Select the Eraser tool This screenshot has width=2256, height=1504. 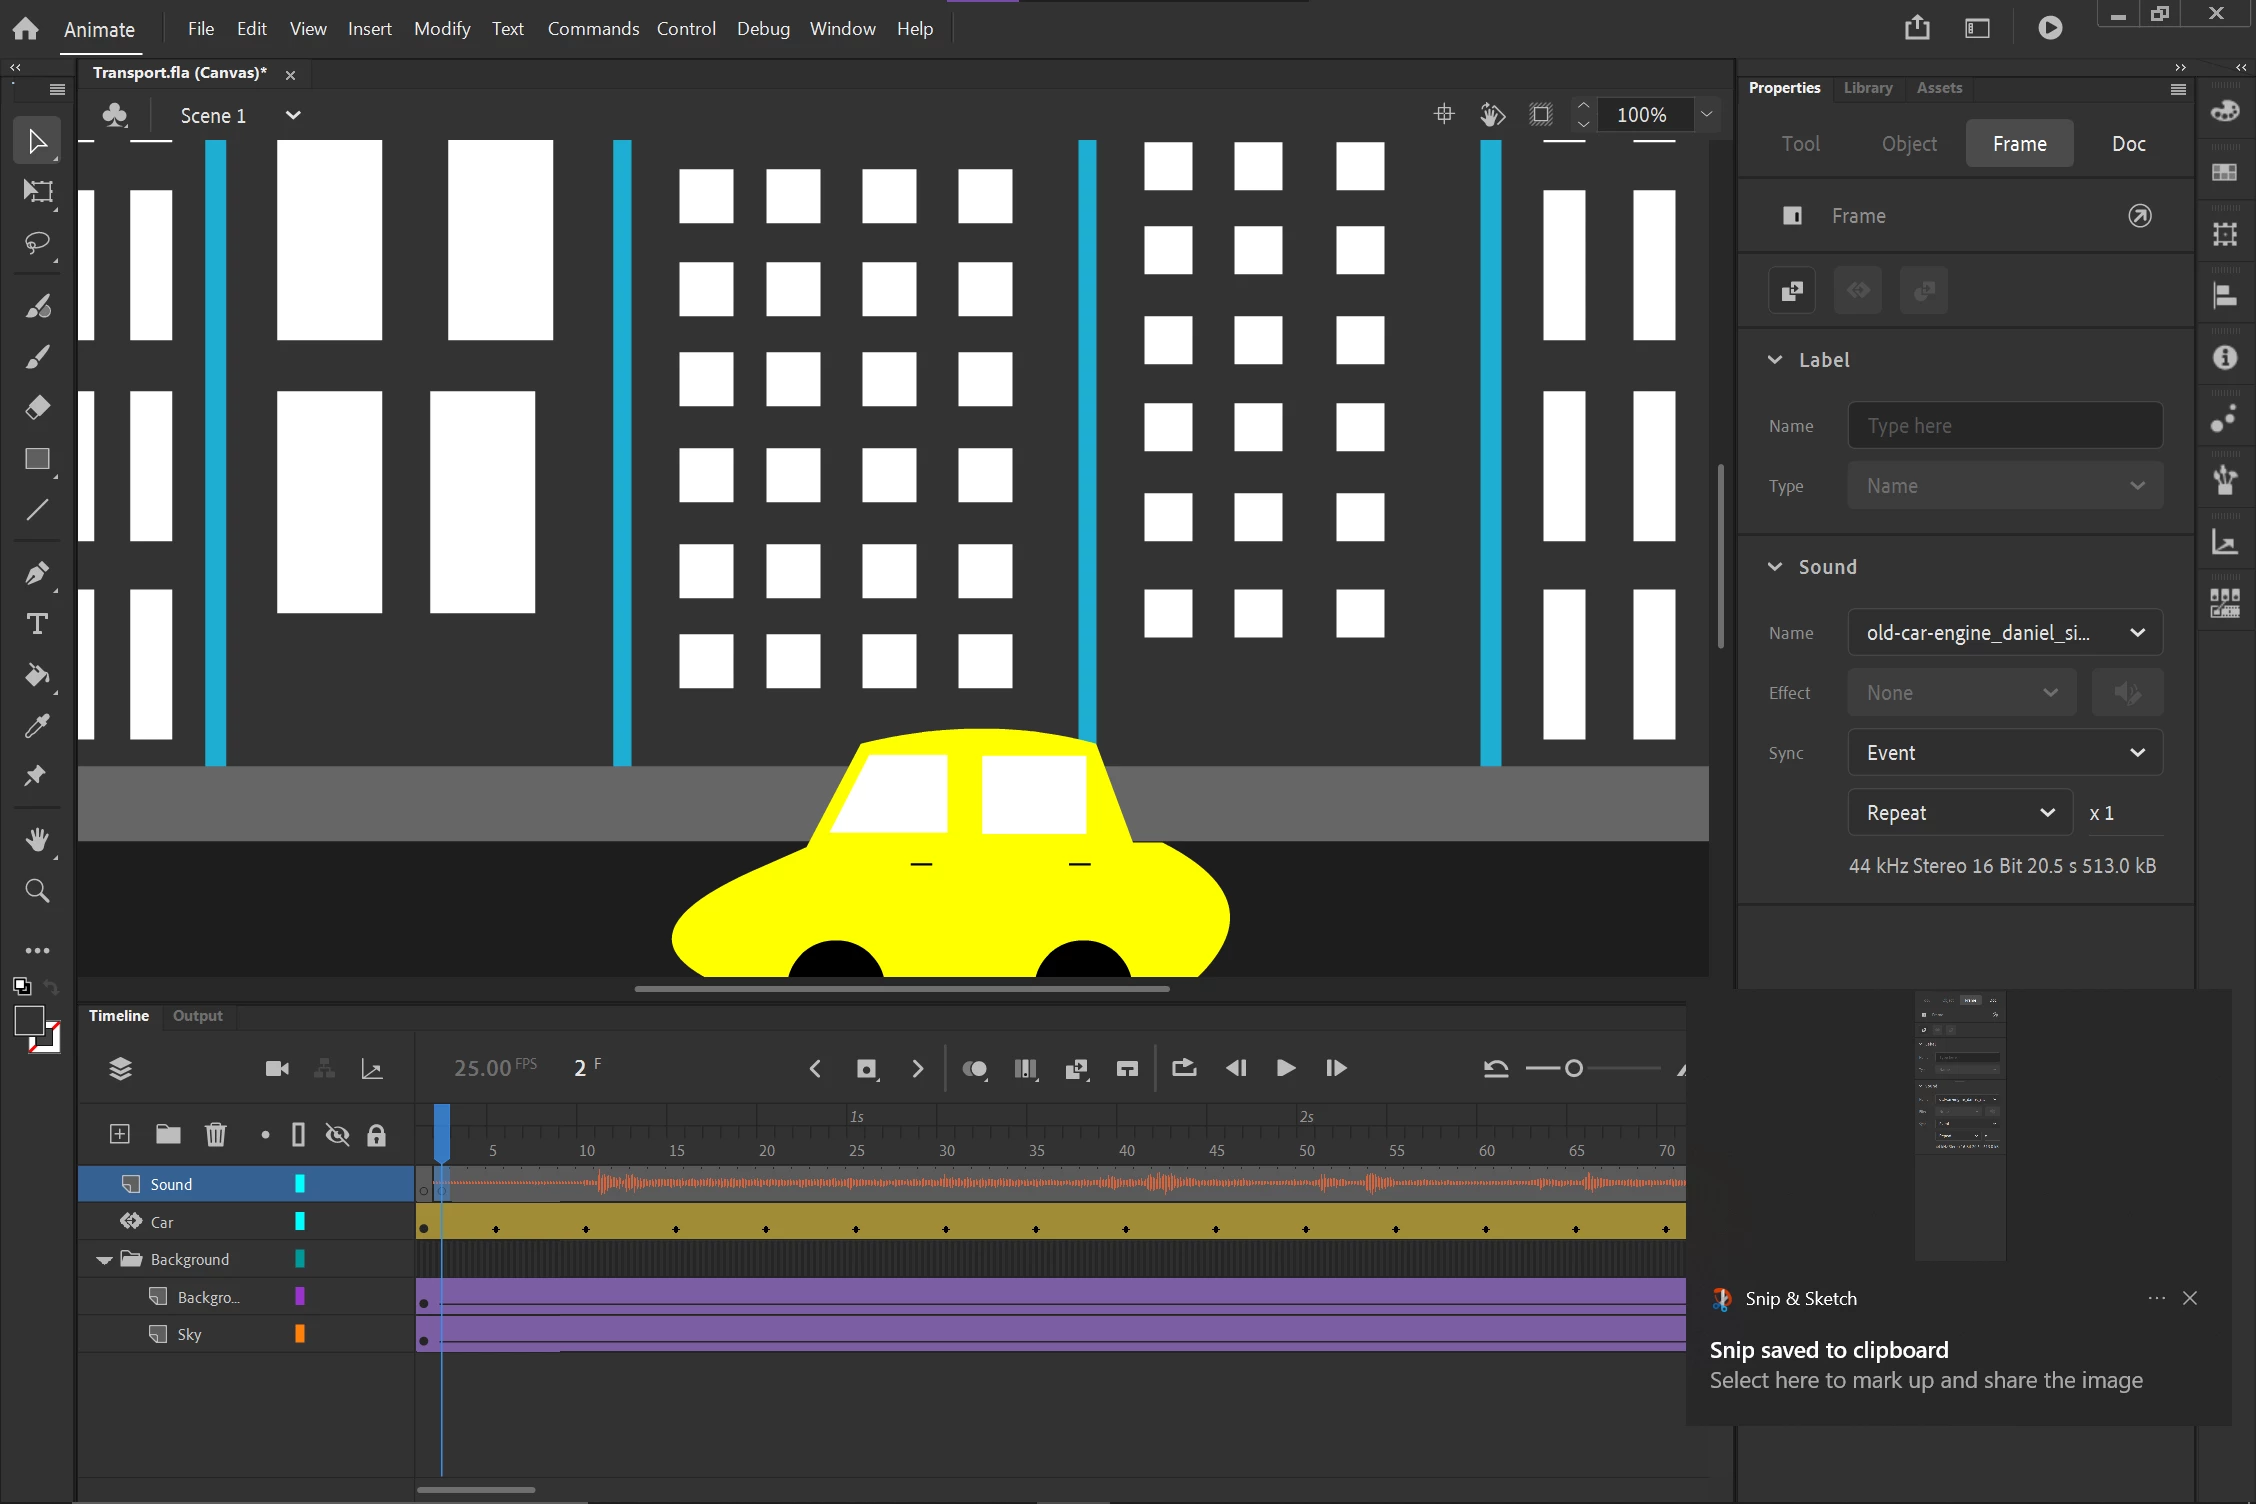(37, 408)
